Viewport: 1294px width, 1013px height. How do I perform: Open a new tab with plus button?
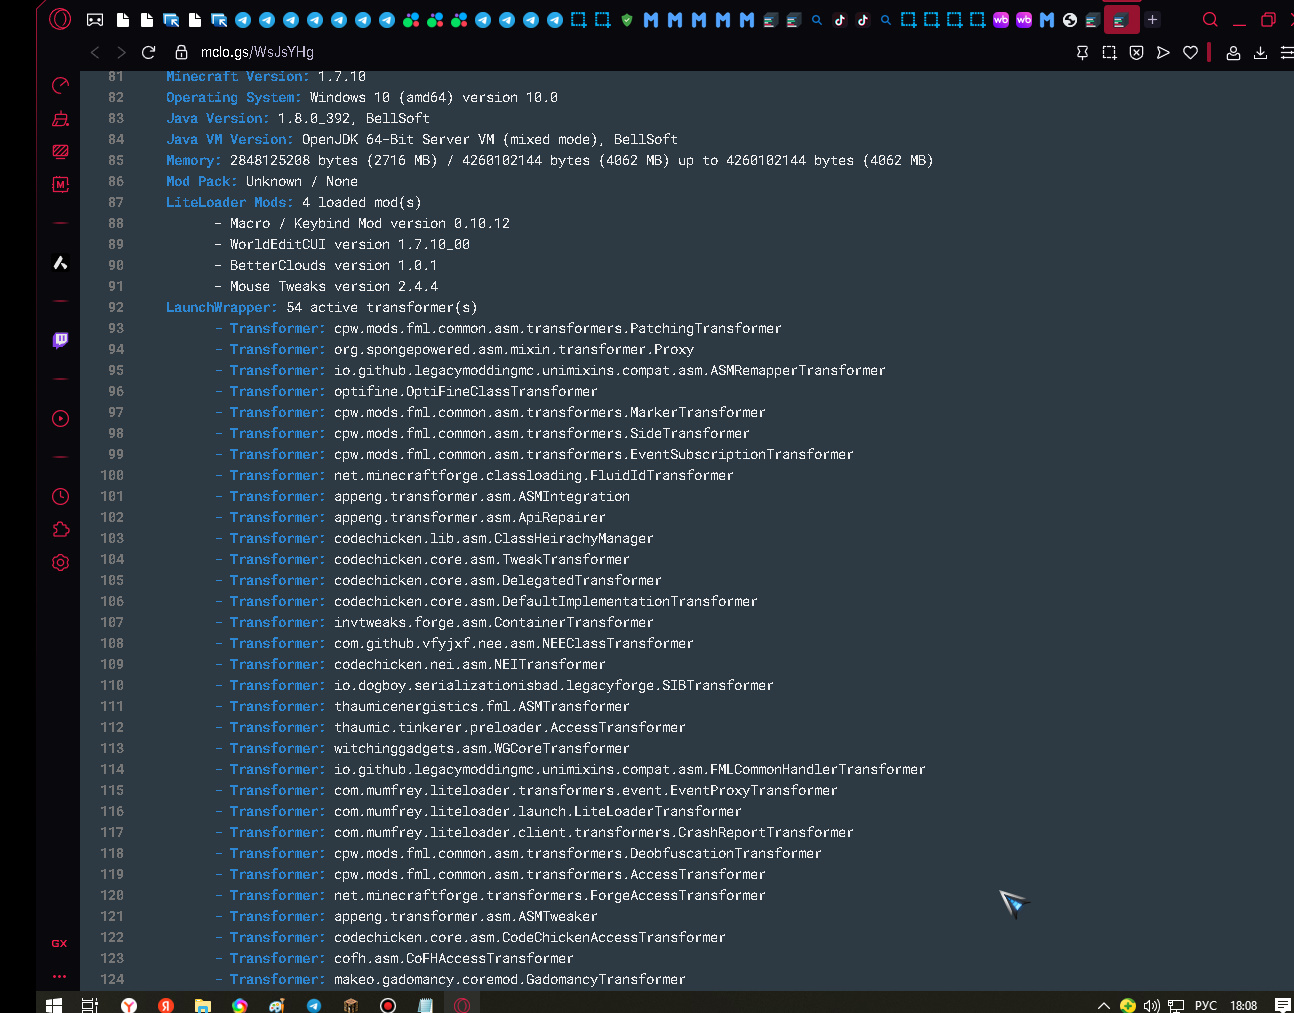(1152, 19)
